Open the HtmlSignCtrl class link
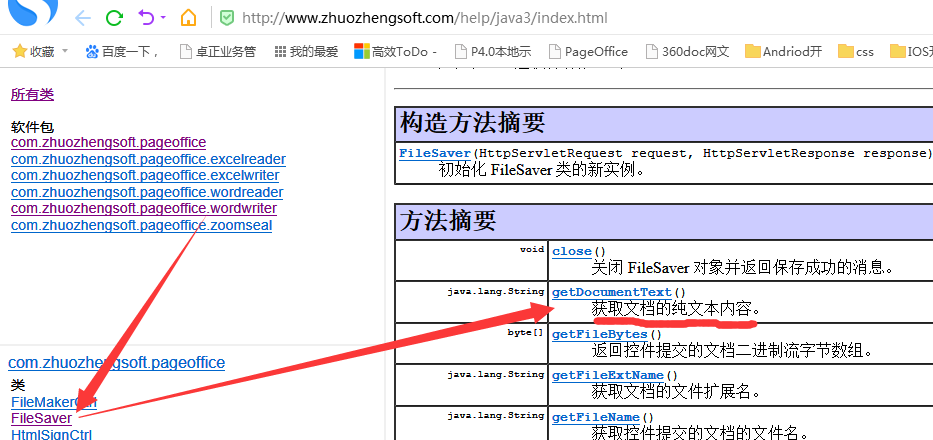The image size is (933, 440). pyautogui.click(x=51, y=434)
